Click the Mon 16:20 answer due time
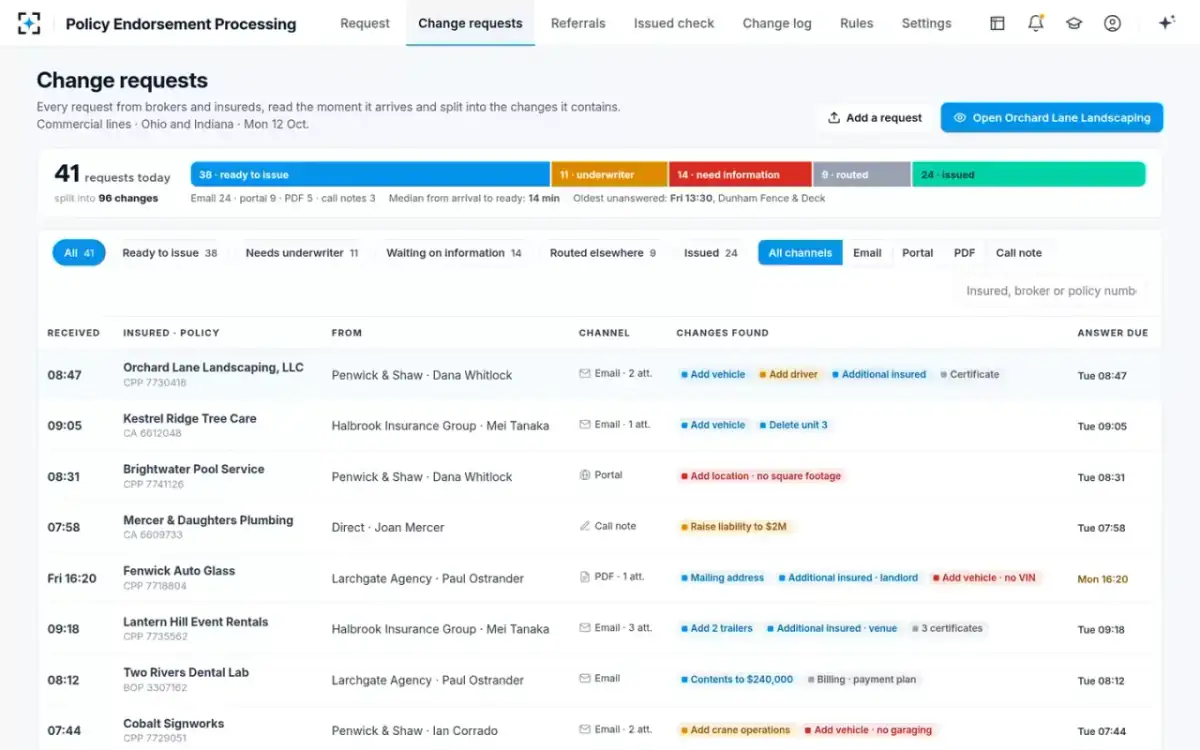Image resolution: width=1200 pixels, height=750 pixels. (1102, 579)
